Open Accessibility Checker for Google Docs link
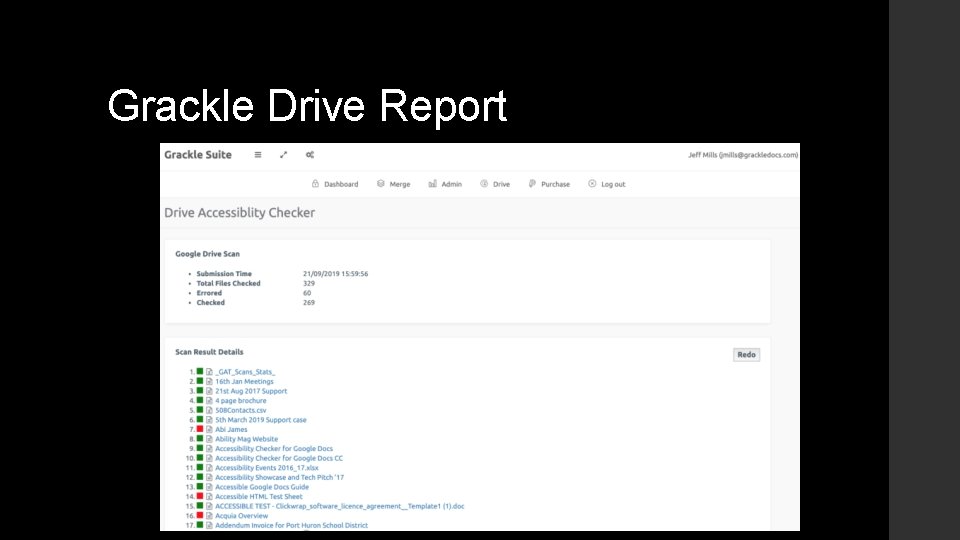 coord(274,449)
